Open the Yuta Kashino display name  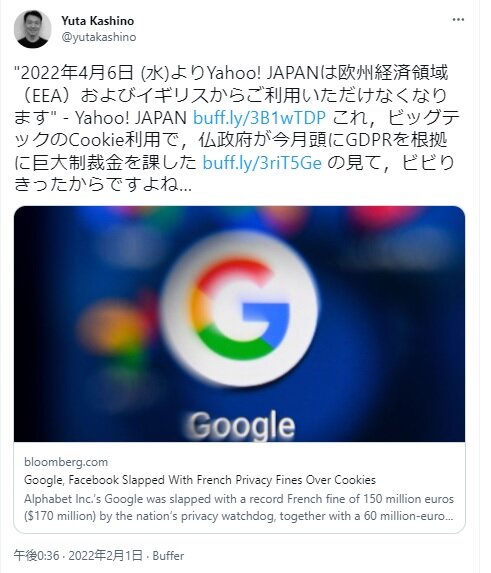point(98,21)
